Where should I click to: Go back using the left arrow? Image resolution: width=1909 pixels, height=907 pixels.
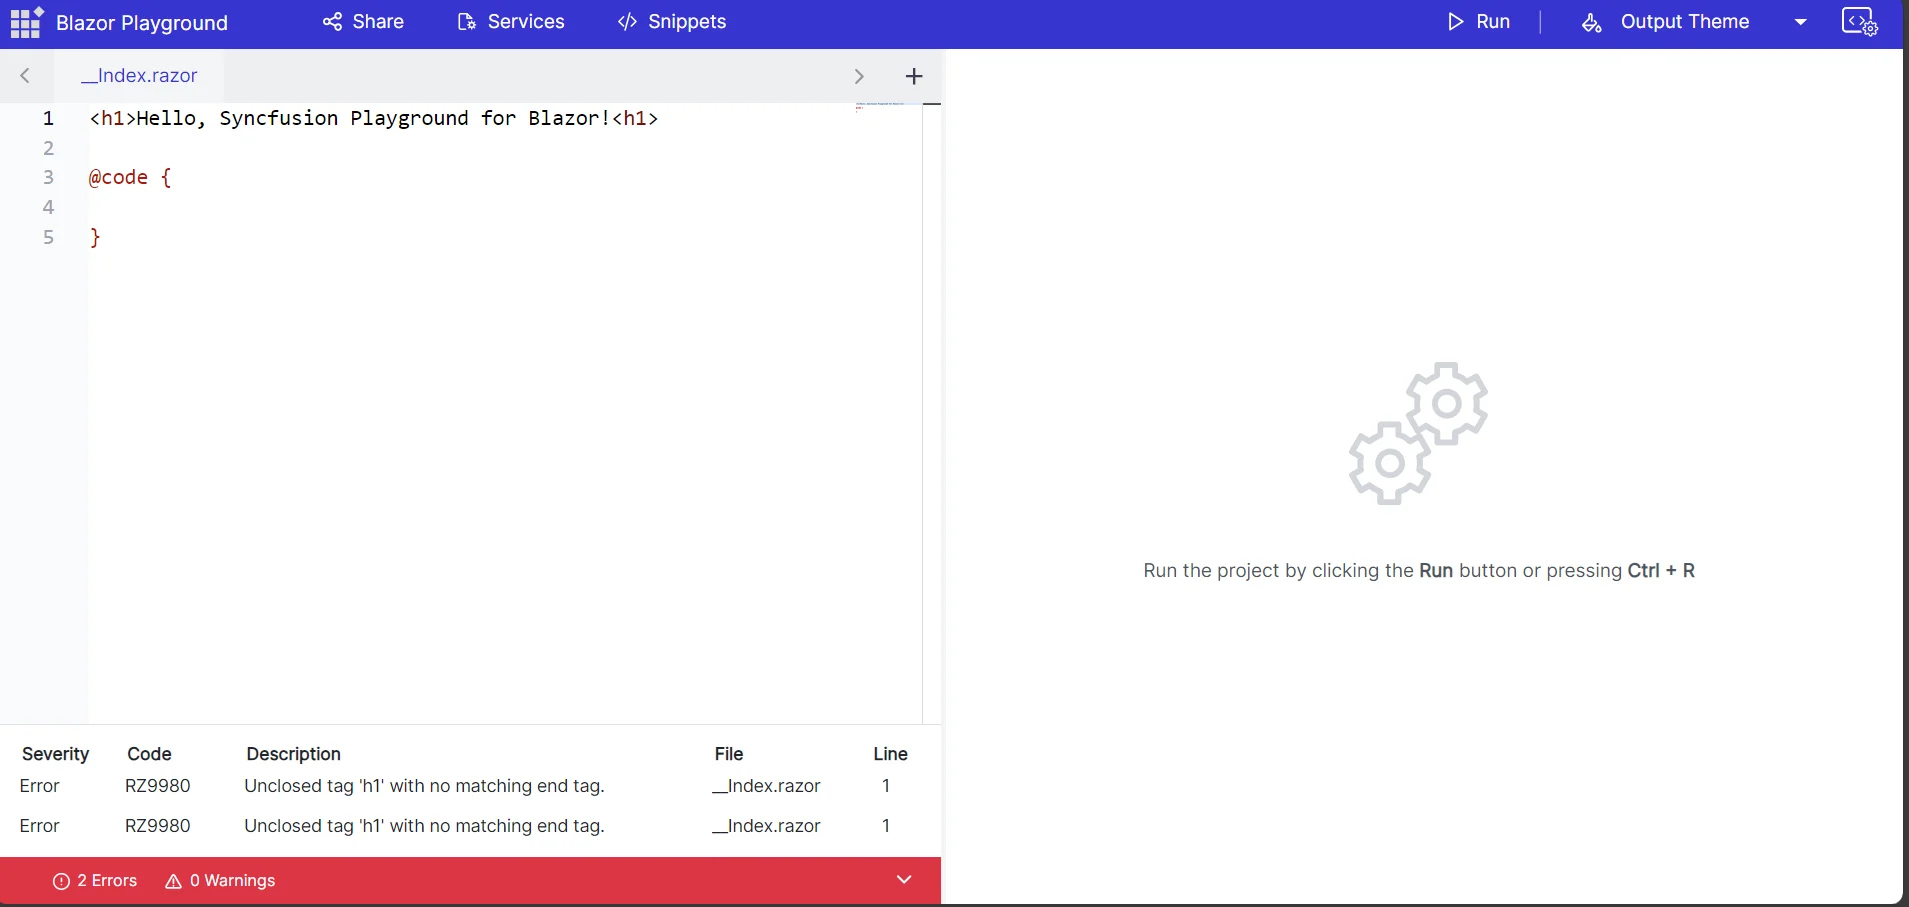(x=25, y=75)
